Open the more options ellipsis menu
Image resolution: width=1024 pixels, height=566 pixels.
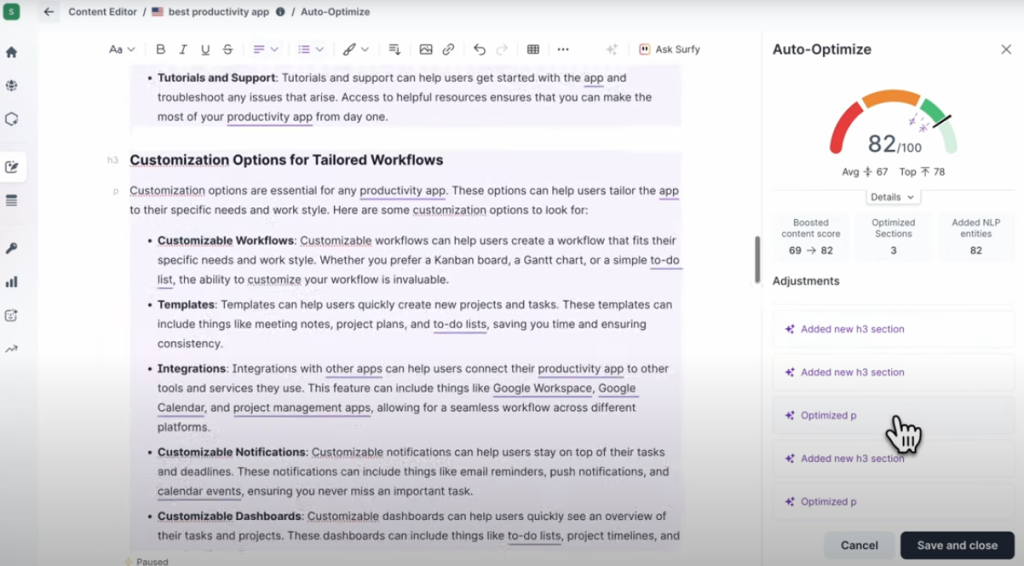(x=563, y=49)
